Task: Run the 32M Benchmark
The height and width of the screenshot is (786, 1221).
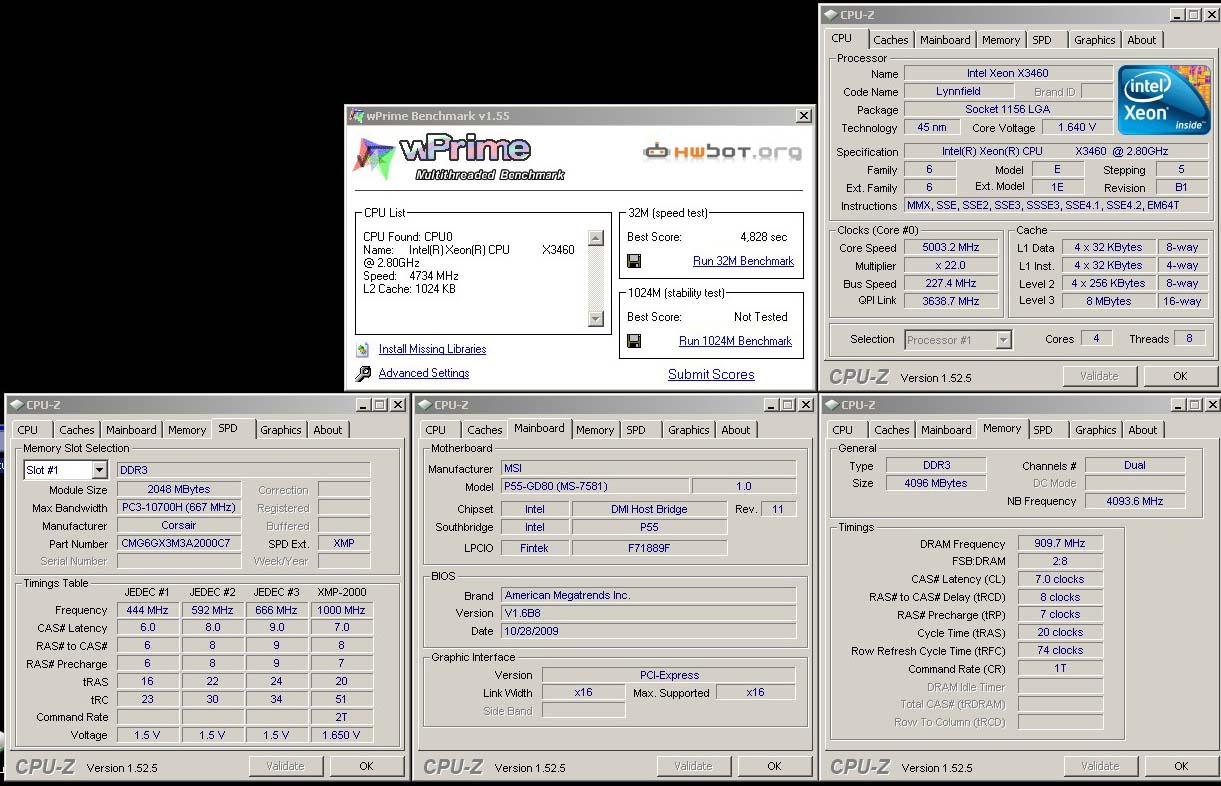Action: pos(743,261)
